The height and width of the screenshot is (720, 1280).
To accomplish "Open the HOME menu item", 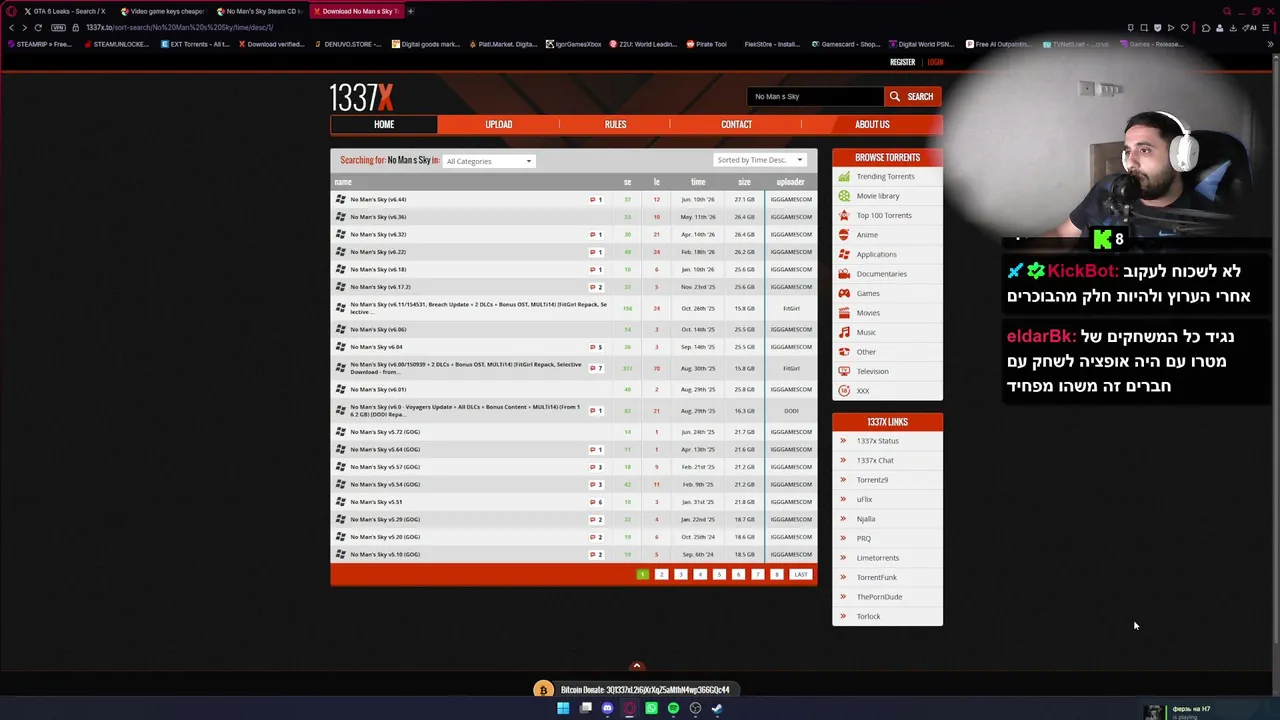I will [384, 124].
